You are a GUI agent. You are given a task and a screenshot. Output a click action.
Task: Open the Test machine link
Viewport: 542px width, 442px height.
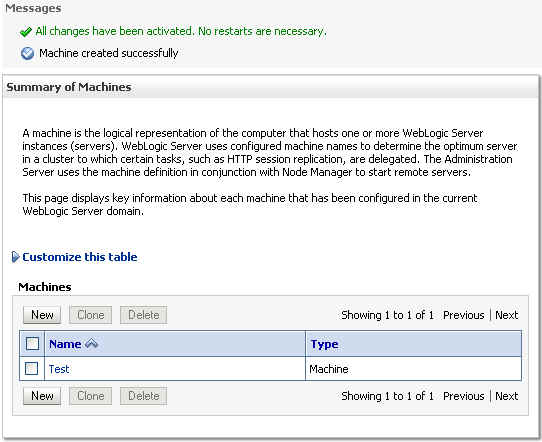59,369
